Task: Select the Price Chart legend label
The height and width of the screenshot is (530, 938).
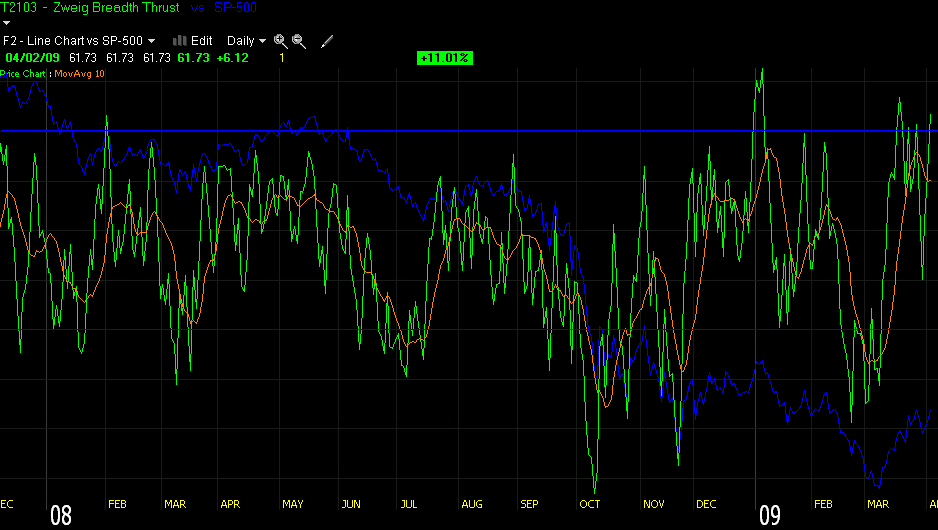Action: (23, 74)
